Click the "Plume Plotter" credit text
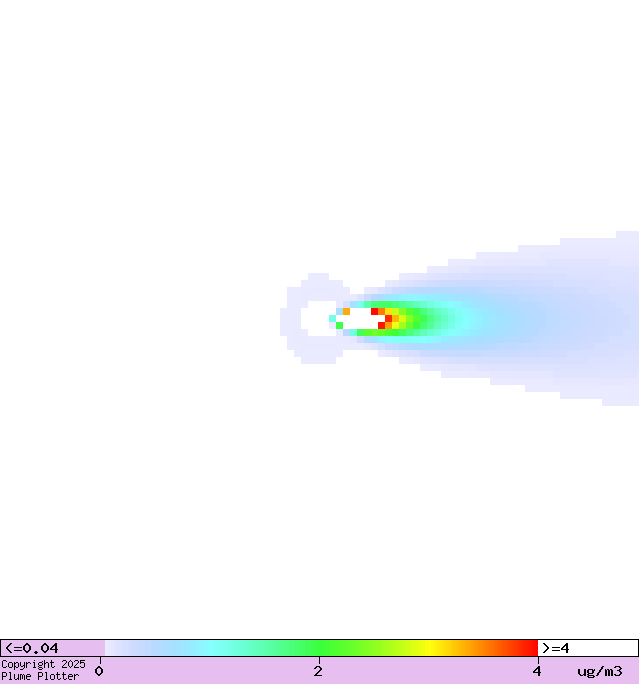The width and height of the screenshot is (639, 684). pyautogui.click(x=40, y=676)
